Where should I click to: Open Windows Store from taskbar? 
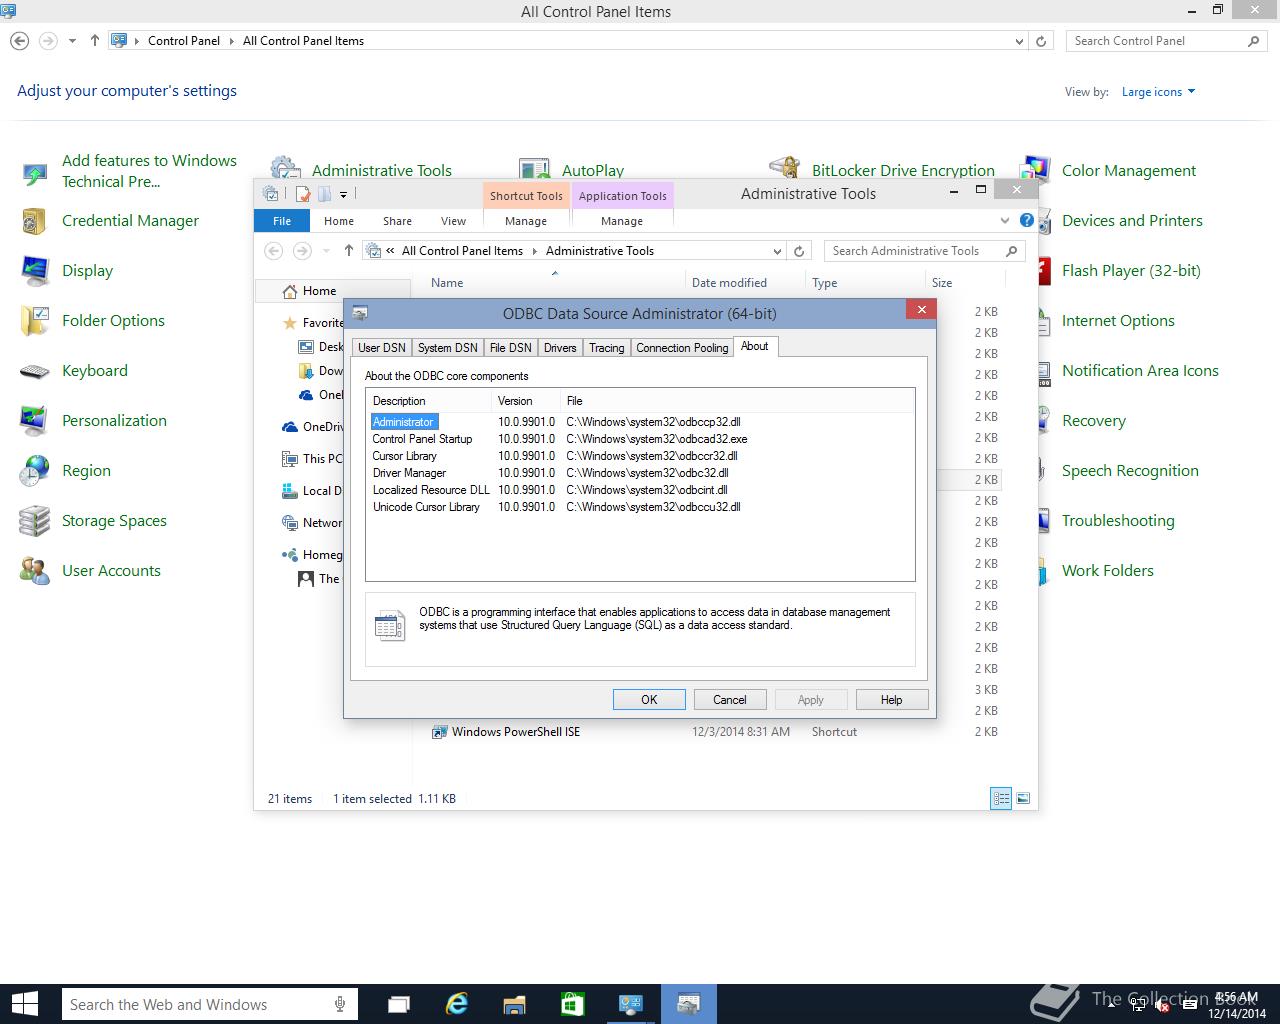(x=572, y=1004)
